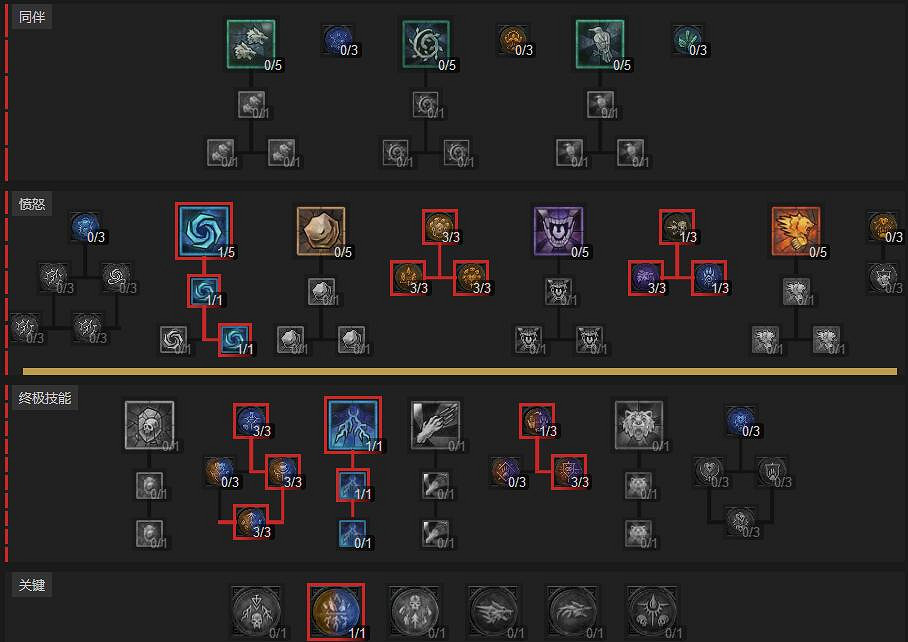The width and height of the screenshot is (908, 642).
Task: Click the blue paw passive node 1/3
Action: (709, 278)
